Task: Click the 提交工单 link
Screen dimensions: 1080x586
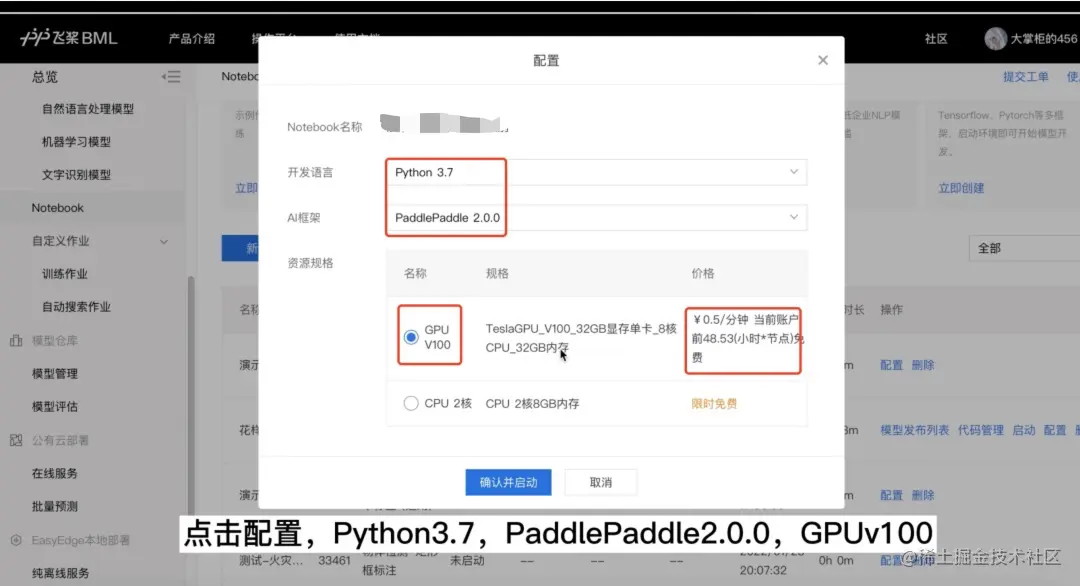Action: 1026,76
